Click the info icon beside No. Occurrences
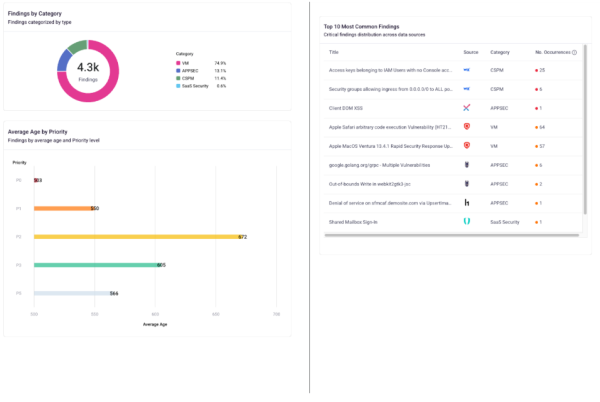 pos(574,51)
